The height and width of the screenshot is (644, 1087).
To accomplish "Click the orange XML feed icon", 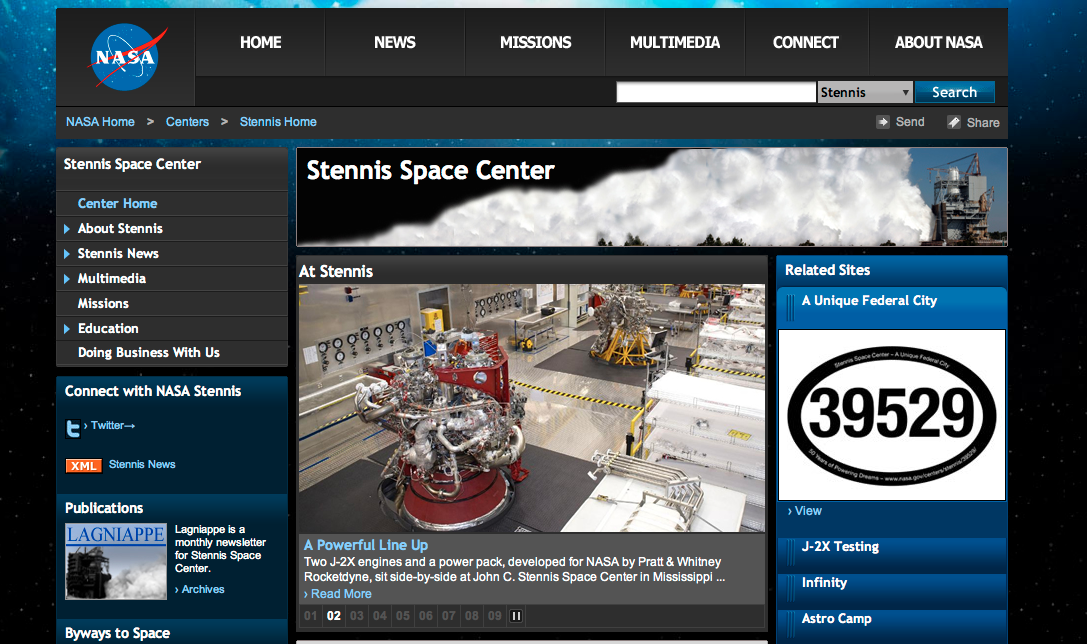I will tap(84, 465).
